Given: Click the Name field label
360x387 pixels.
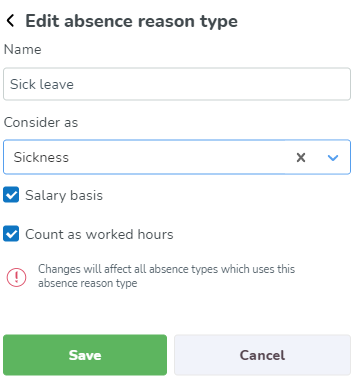Looking at the screenshot, I should (23, 49).
